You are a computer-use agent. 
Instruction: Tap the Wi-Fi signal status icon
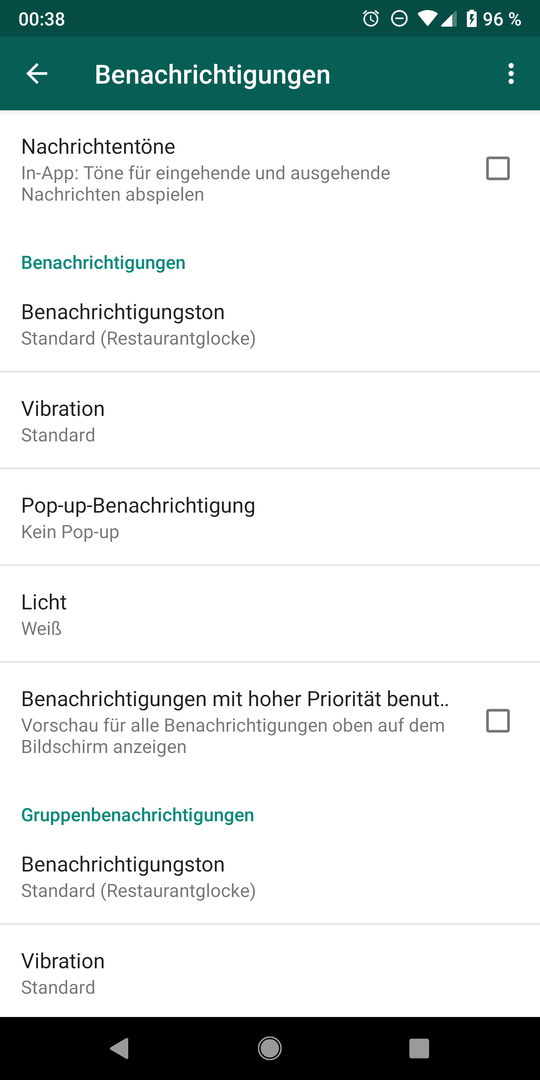point(427,19)
